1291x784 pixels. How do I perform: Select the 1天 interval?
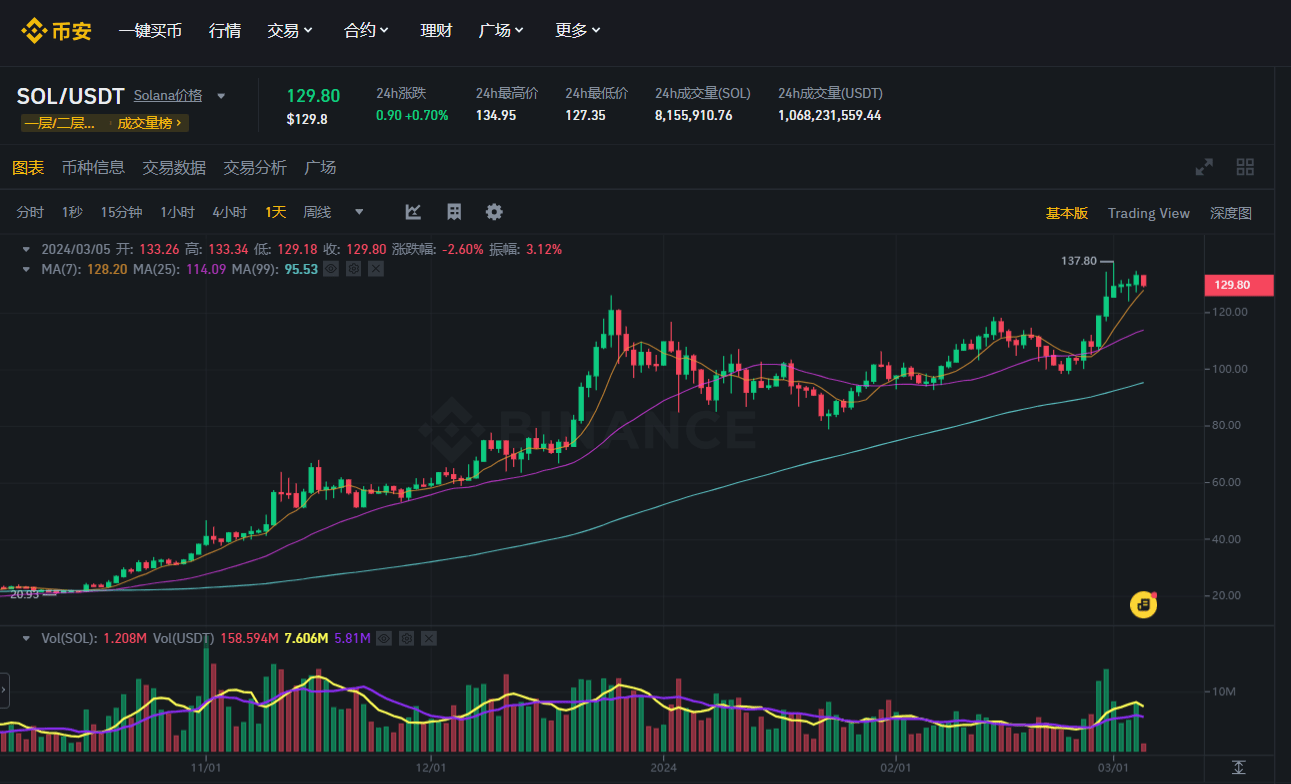coord(275,212)
